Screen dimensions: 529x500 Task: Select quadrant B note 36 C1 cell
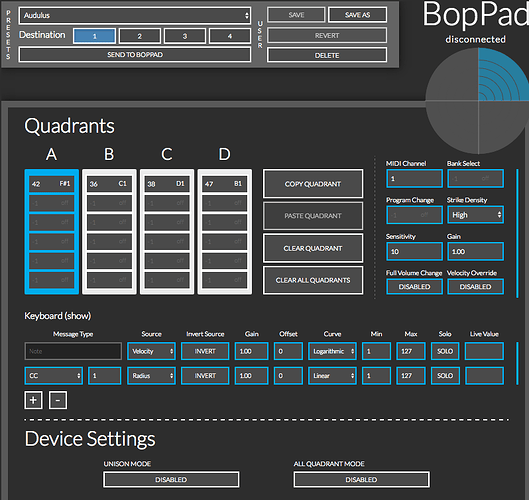[x=109, y=184]
